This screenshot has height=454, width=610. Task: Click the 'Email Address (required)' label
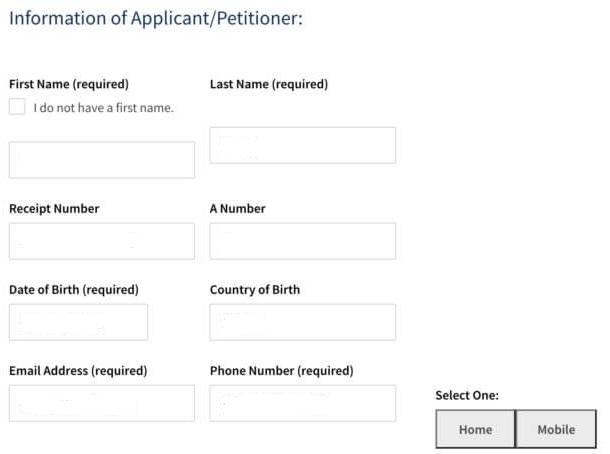[78, 371]
